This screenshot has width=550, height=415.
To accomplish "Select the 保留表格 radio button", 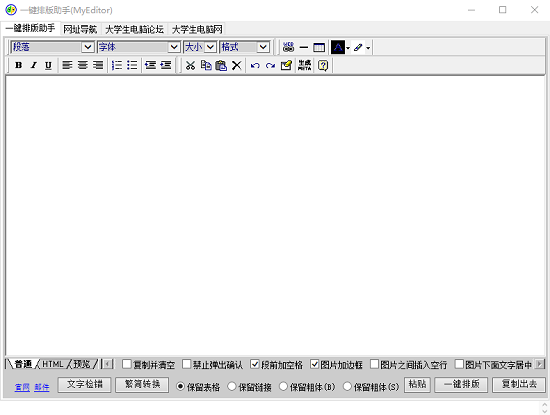I will pyautogui.click(x=180, y=386).
